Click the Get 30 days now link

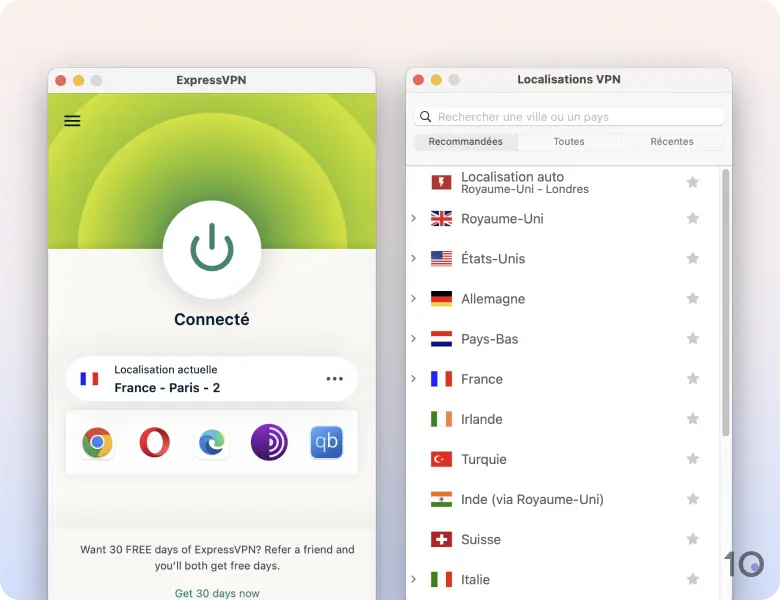pos(217,593)
